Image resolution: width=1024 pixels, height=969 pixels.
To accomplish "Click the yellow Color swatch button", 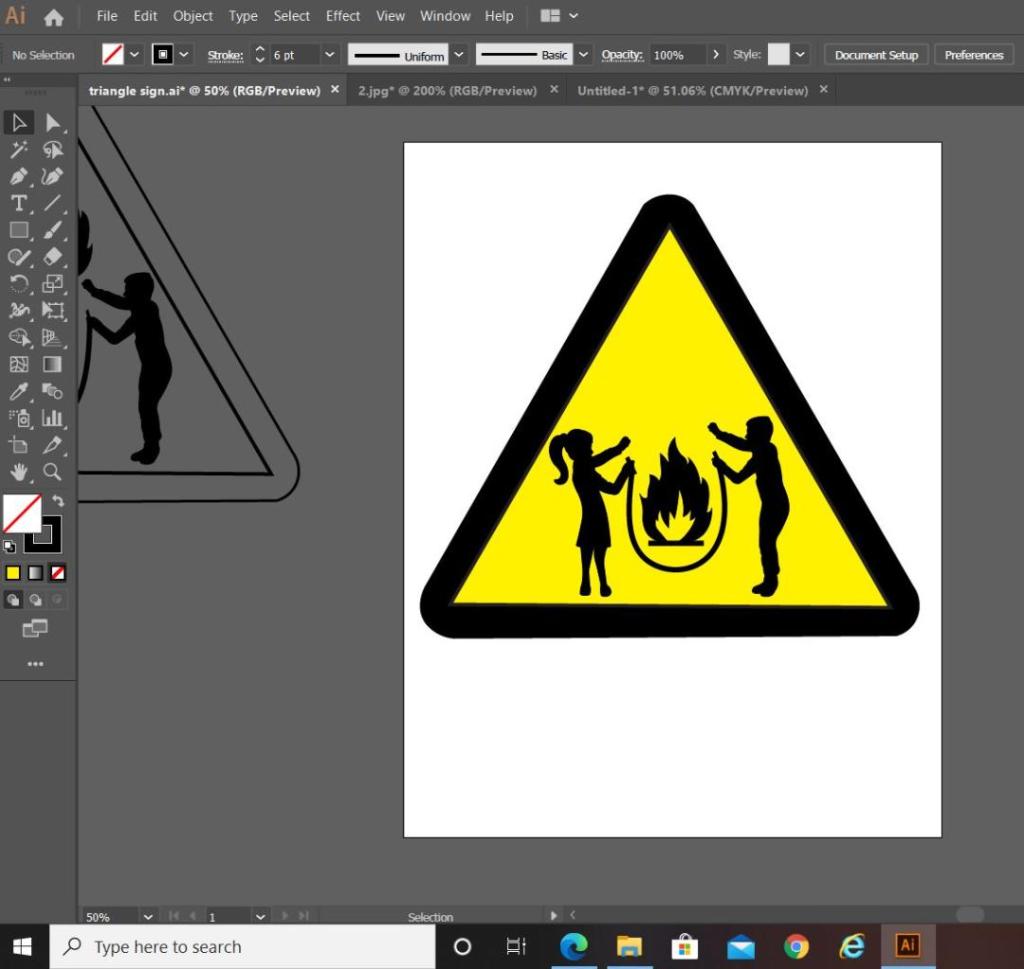I will click(13, 573).
